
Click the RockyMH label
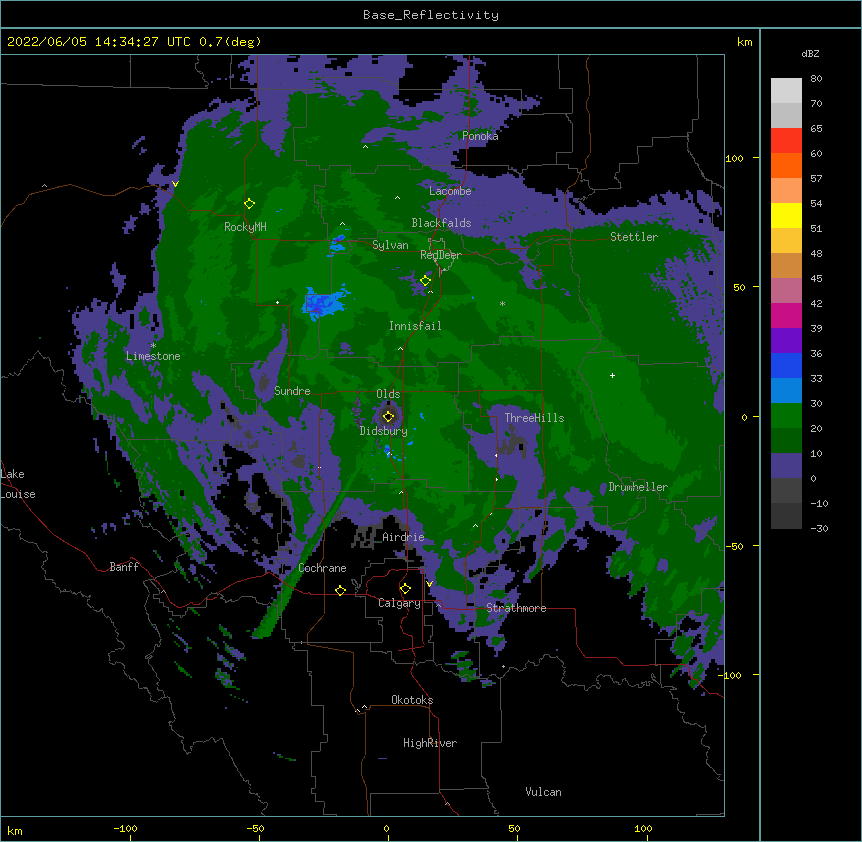point(245,227)
